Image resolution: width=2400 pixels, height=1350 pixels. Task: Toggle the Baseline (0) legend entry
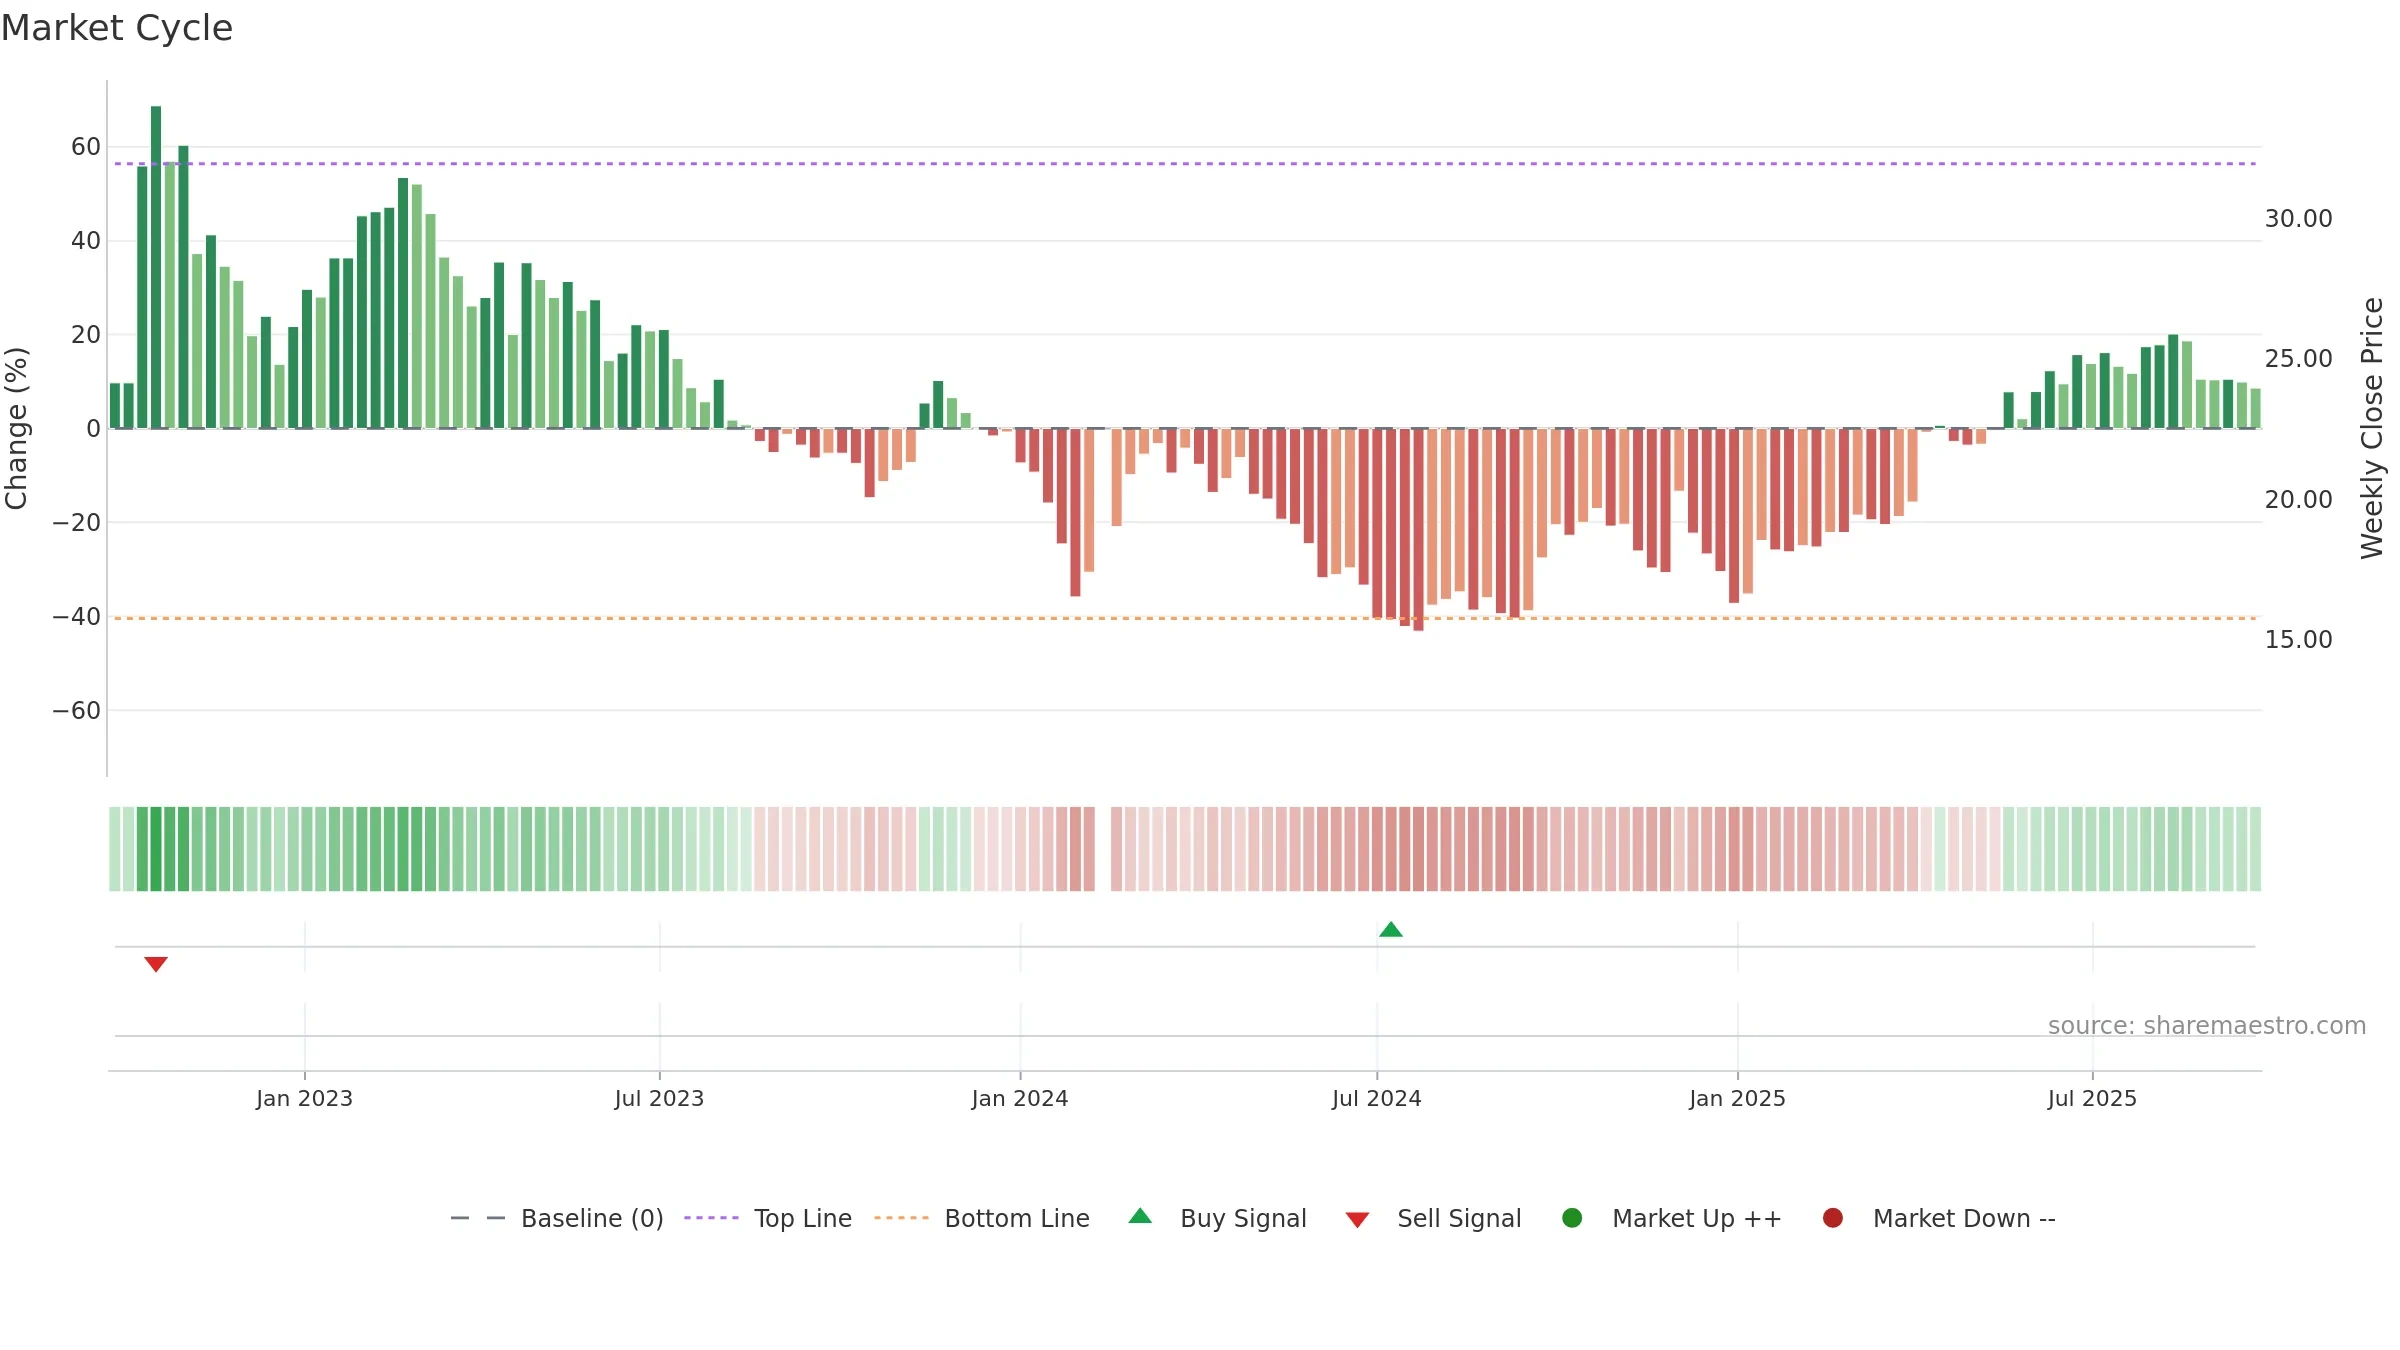click(x=557, y=1218)
